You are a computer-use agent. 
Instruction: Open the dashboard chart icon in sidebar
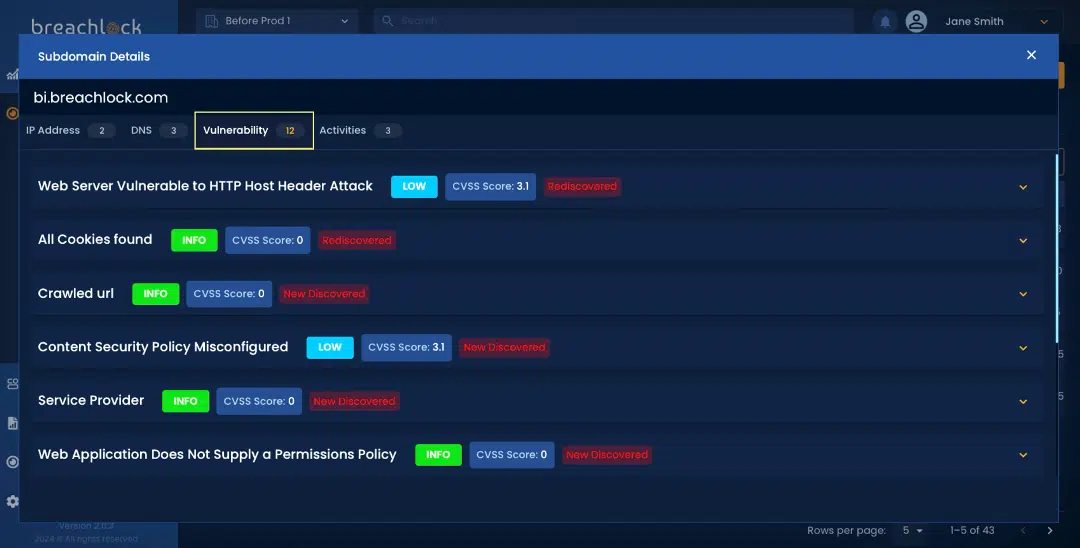coord(12,74)
